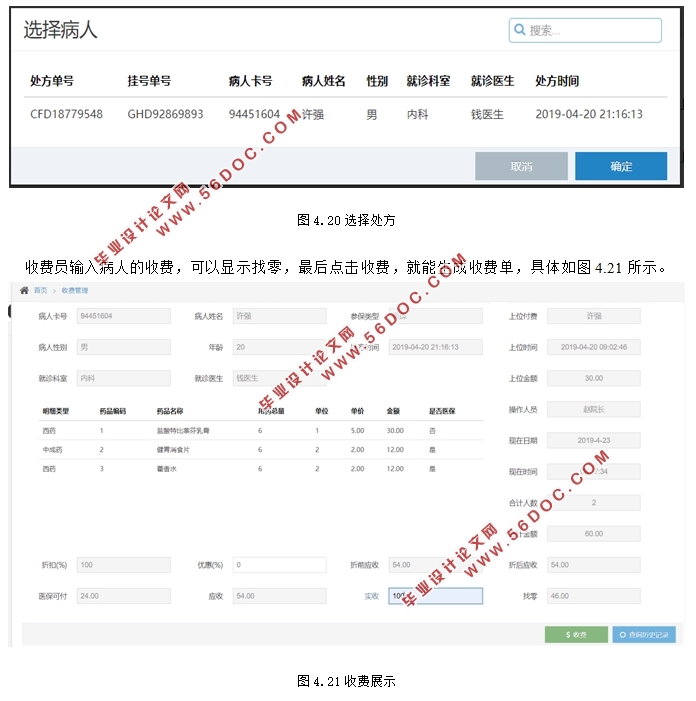Click the home icon in the breadcrumb
This screenshot has width=696, height=701.
(24, 290)
